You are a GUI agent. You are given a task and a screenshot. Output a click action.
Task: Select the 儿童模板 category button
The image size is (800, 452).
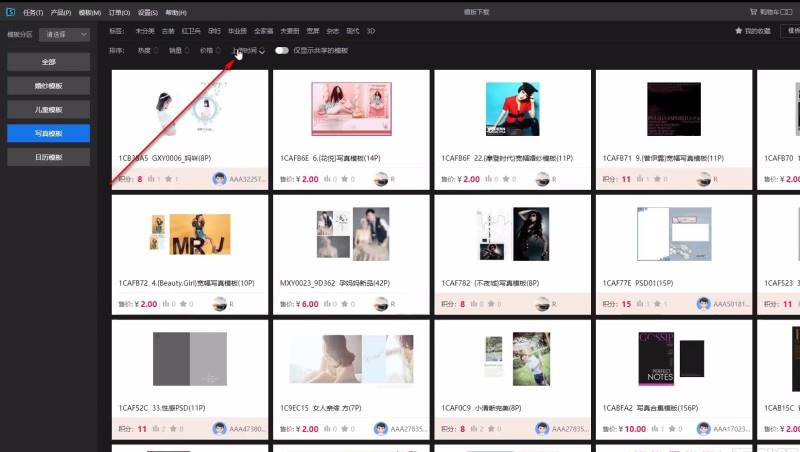click(x=48, y=110)
